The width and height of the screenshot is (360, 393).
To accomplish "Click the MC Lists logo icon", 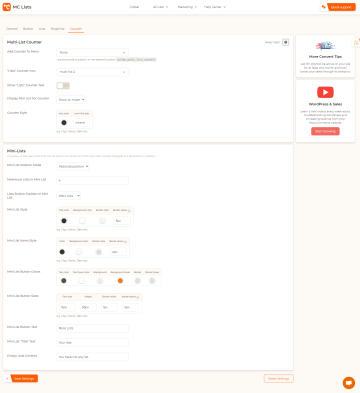I will coord(7,7).
